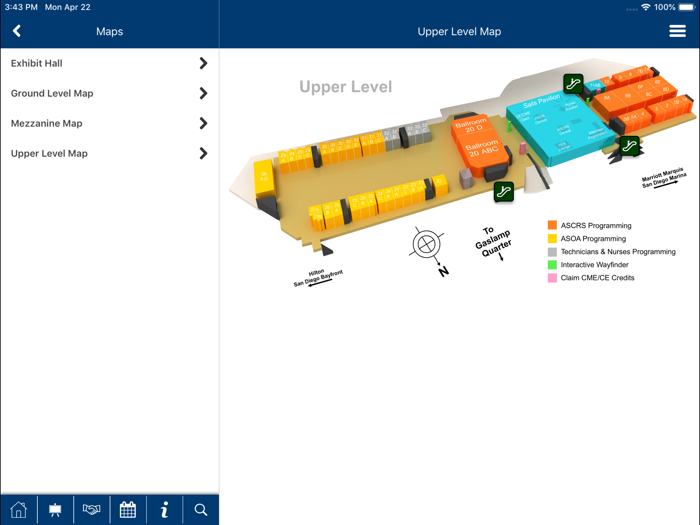Tap the escalator icon below Ballroom 20 ABC
The width and height of the screenshot is (700, 525).
click(x=504, y=191)
